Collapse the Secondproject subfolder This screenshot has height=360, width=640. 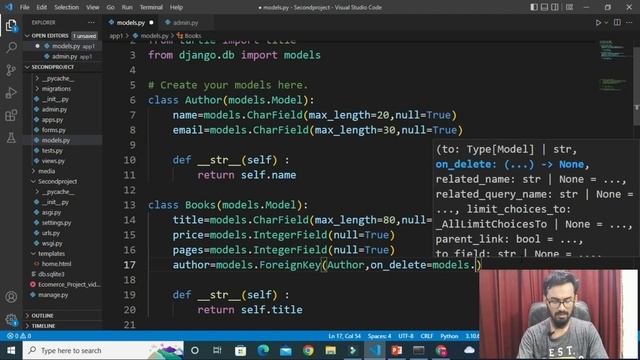[x=57, y=182]
